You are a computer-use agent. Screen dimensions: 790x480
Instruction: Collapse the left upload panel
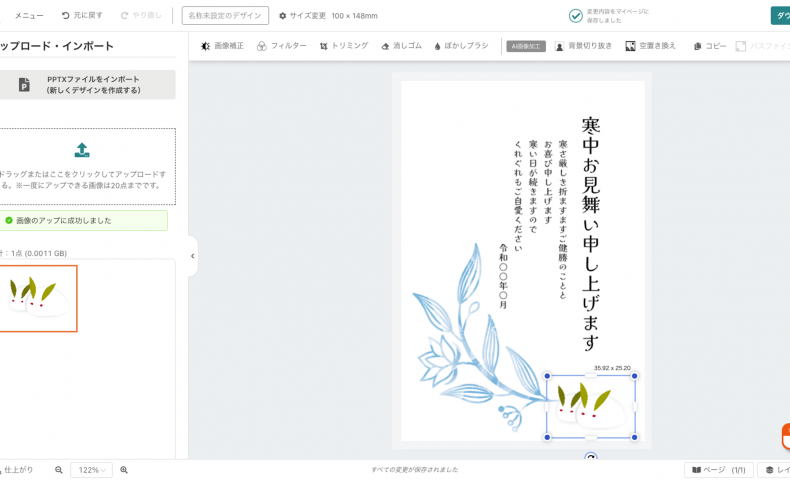[192, 256]
